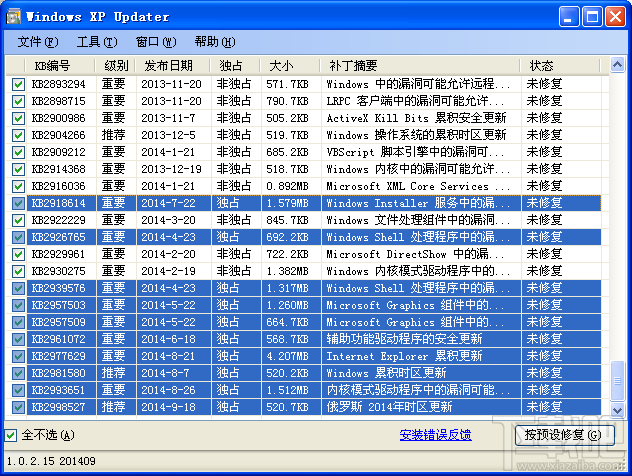
Task: Open the 工具(T) menu
Action: [97, 42]
